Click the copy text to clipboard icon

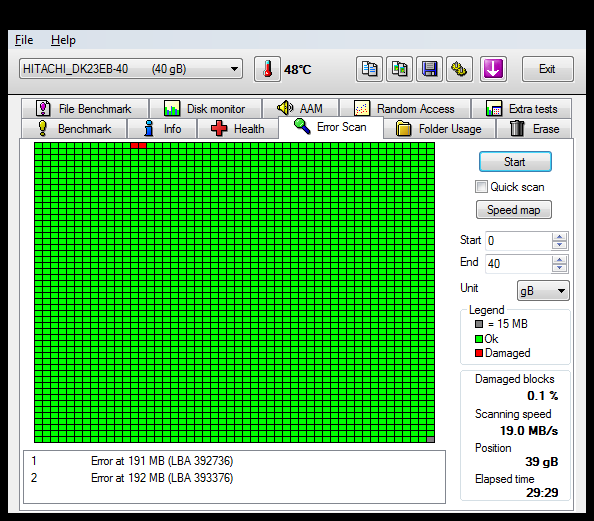coord(369,69)
